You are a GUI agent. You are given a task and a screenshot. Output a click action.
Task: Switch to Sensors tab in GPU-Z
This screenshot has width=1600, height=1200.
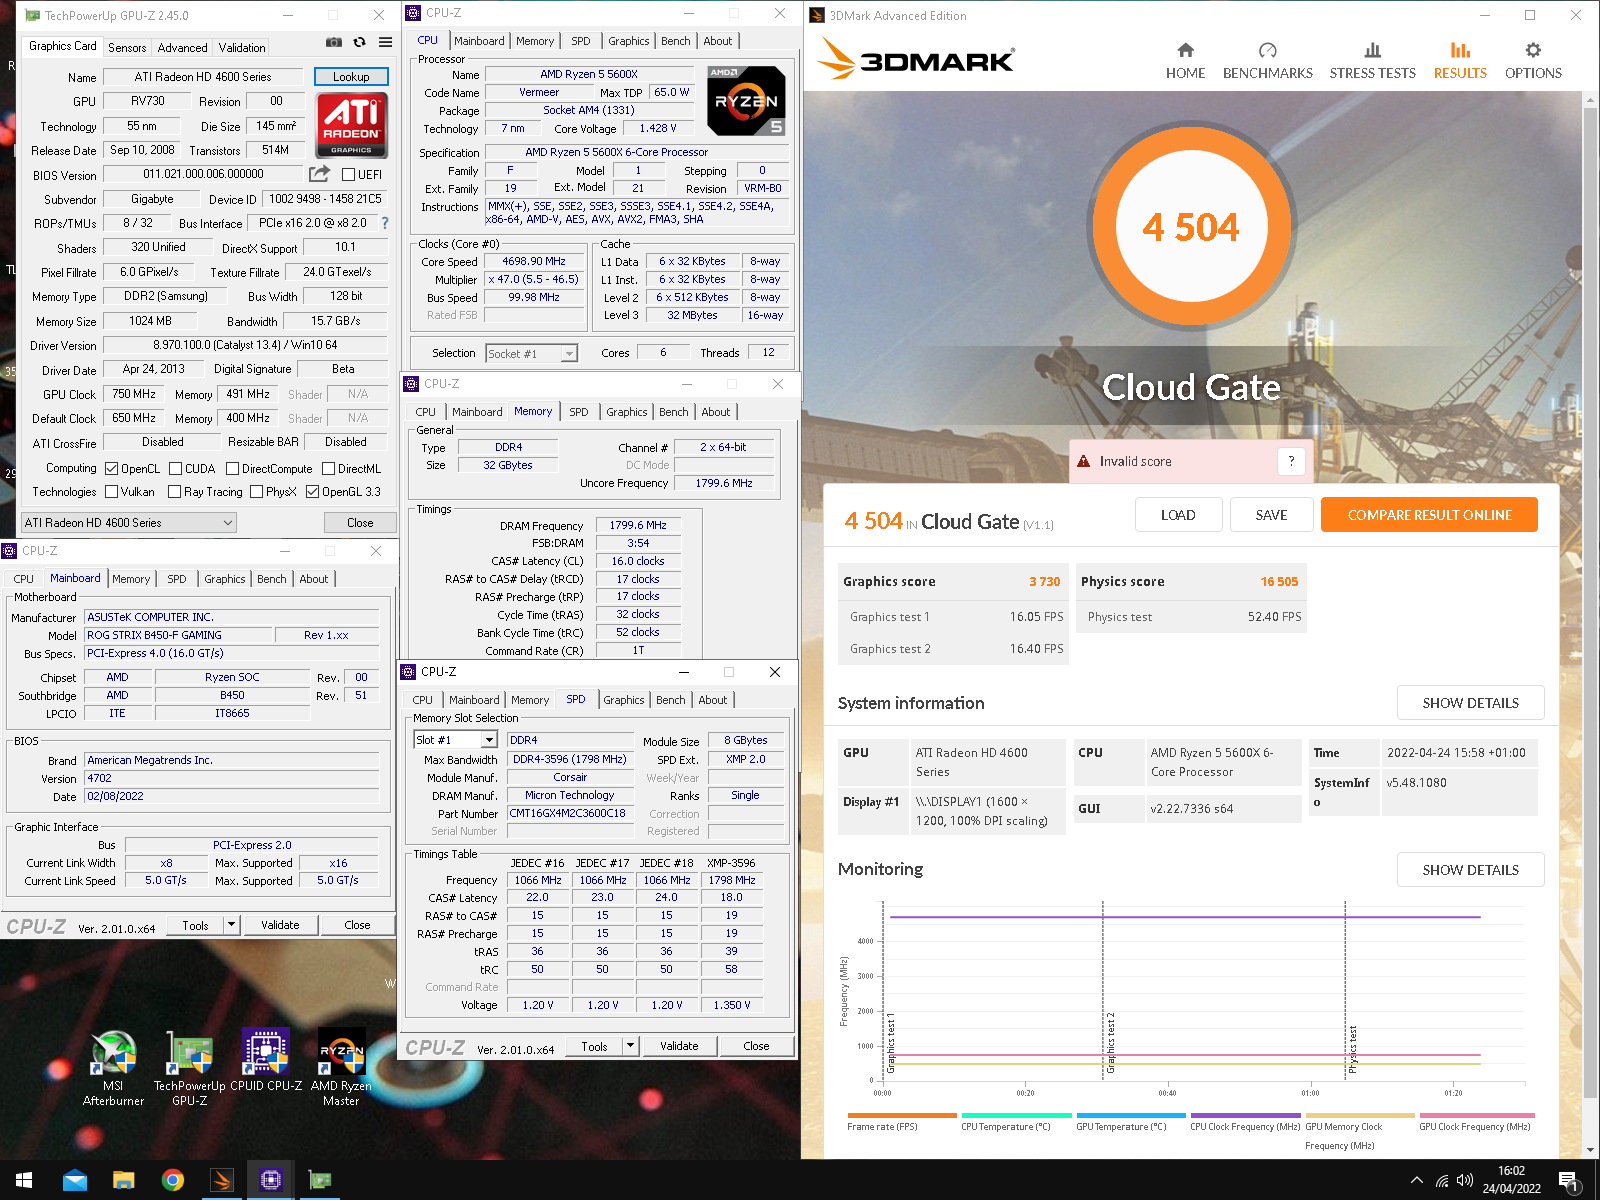(x=127, y=47)
